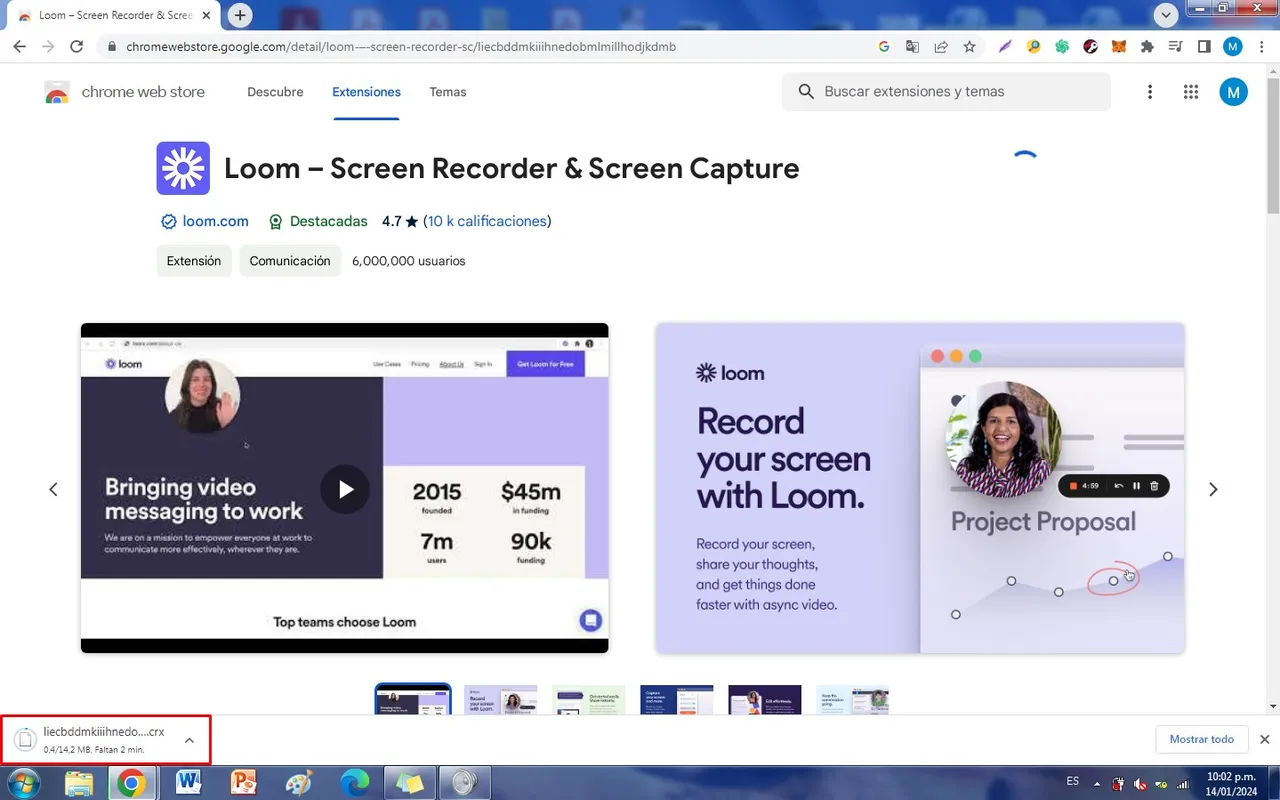Open Paint from the taskbar
The width and height of the screenshot is (1280, 800).
click(298, 783)
